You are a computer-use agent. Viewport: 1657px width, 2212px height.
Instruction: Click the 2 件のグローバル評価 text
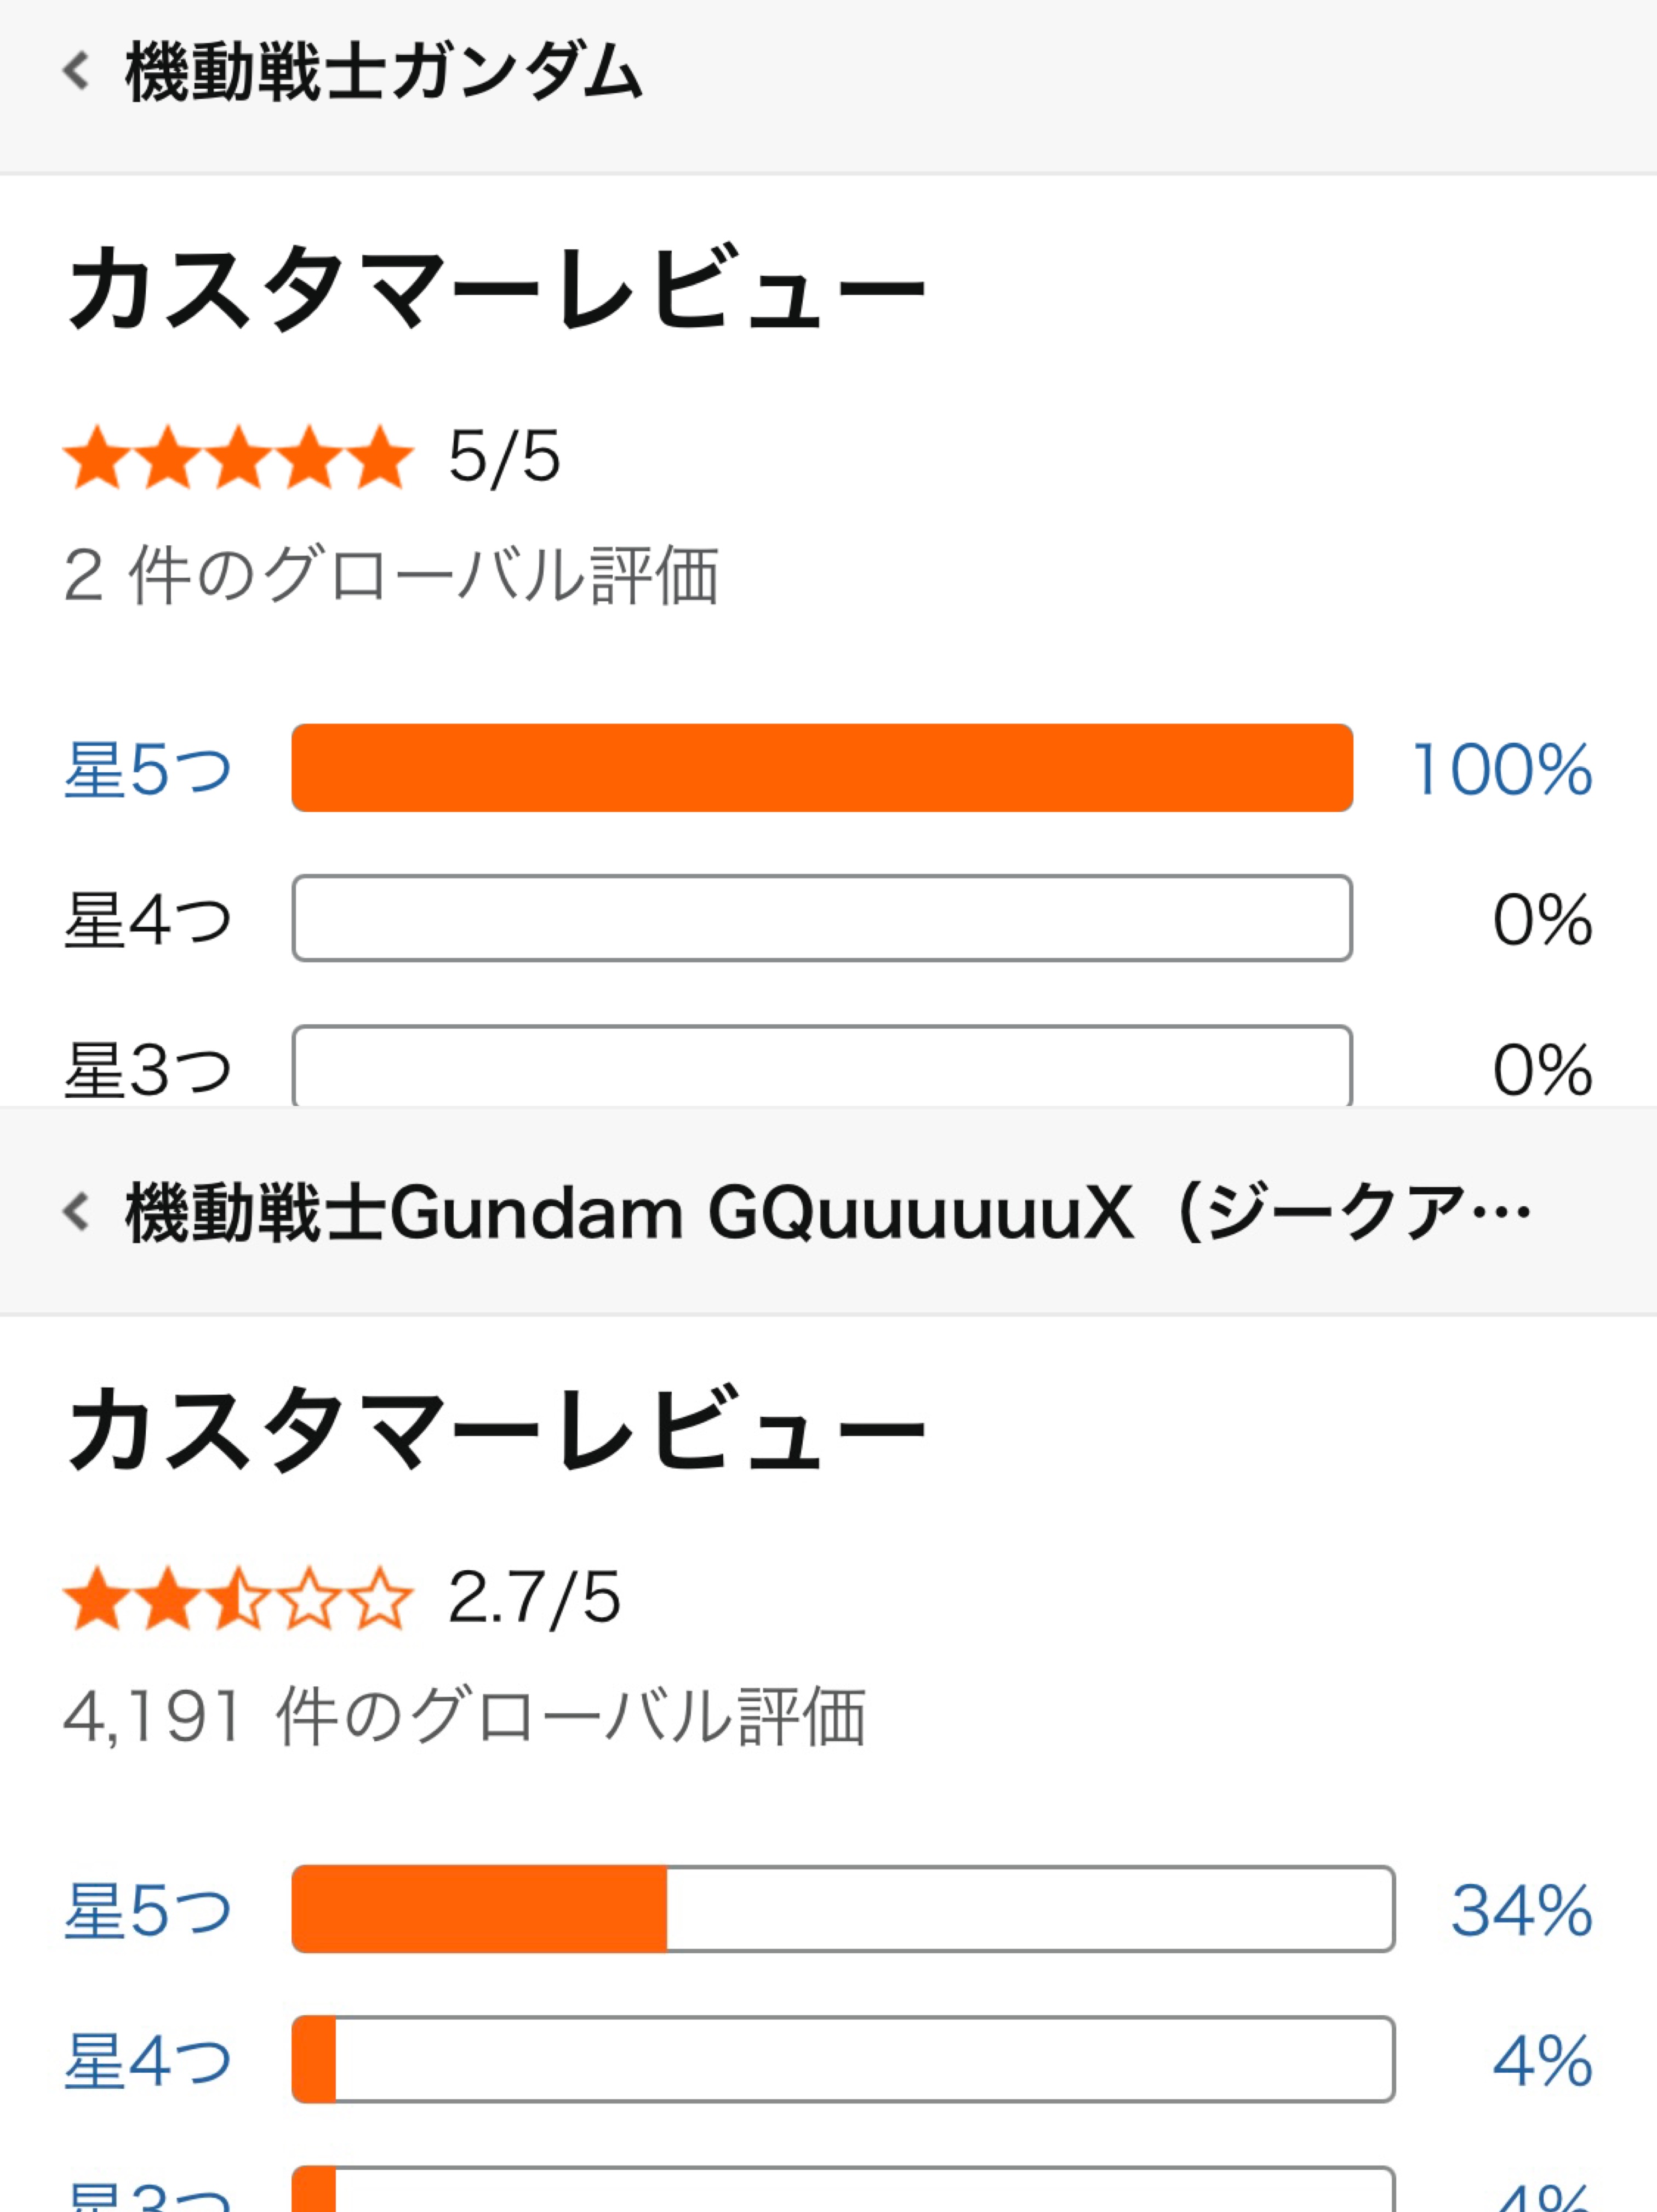391,576
